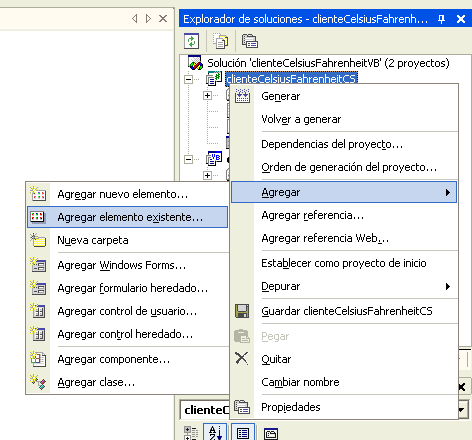Click the Nueva carpeta folder icon
The height and width of the screenshot is (440, 472).
(x=38, y=240)
